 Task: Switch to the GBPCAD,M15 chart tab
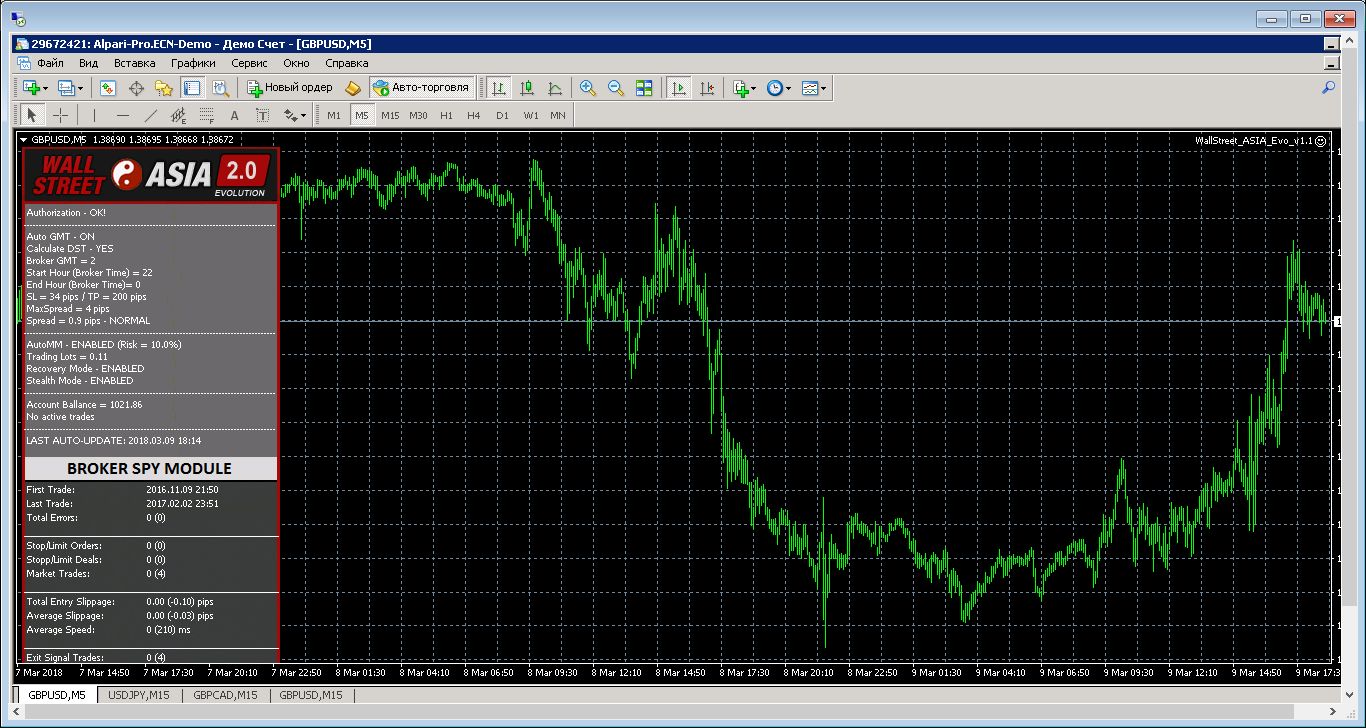tap(226, 695)
